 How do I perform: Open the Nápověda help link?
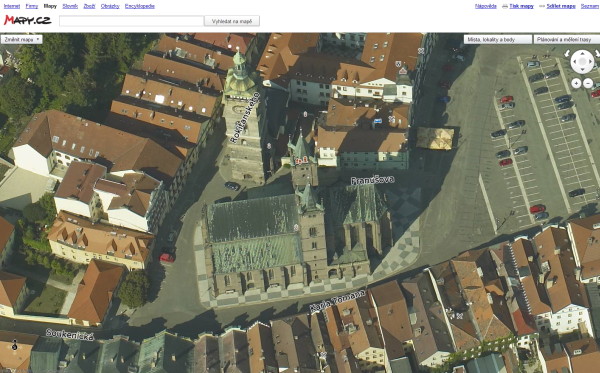coord(486,6)
